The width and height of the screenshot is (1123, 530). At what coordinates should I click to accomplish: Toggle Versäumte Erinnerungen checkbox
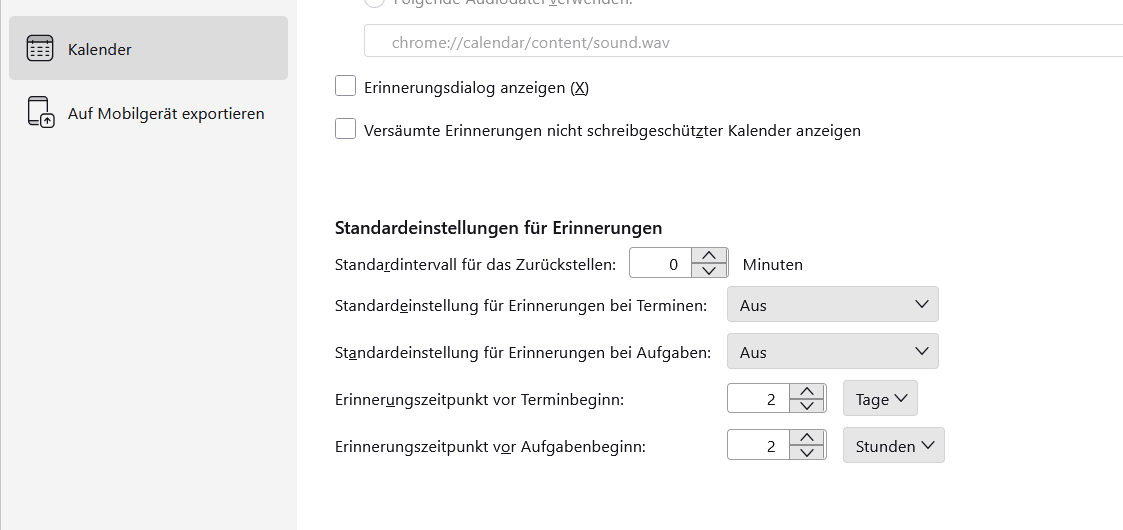(346, 129)
